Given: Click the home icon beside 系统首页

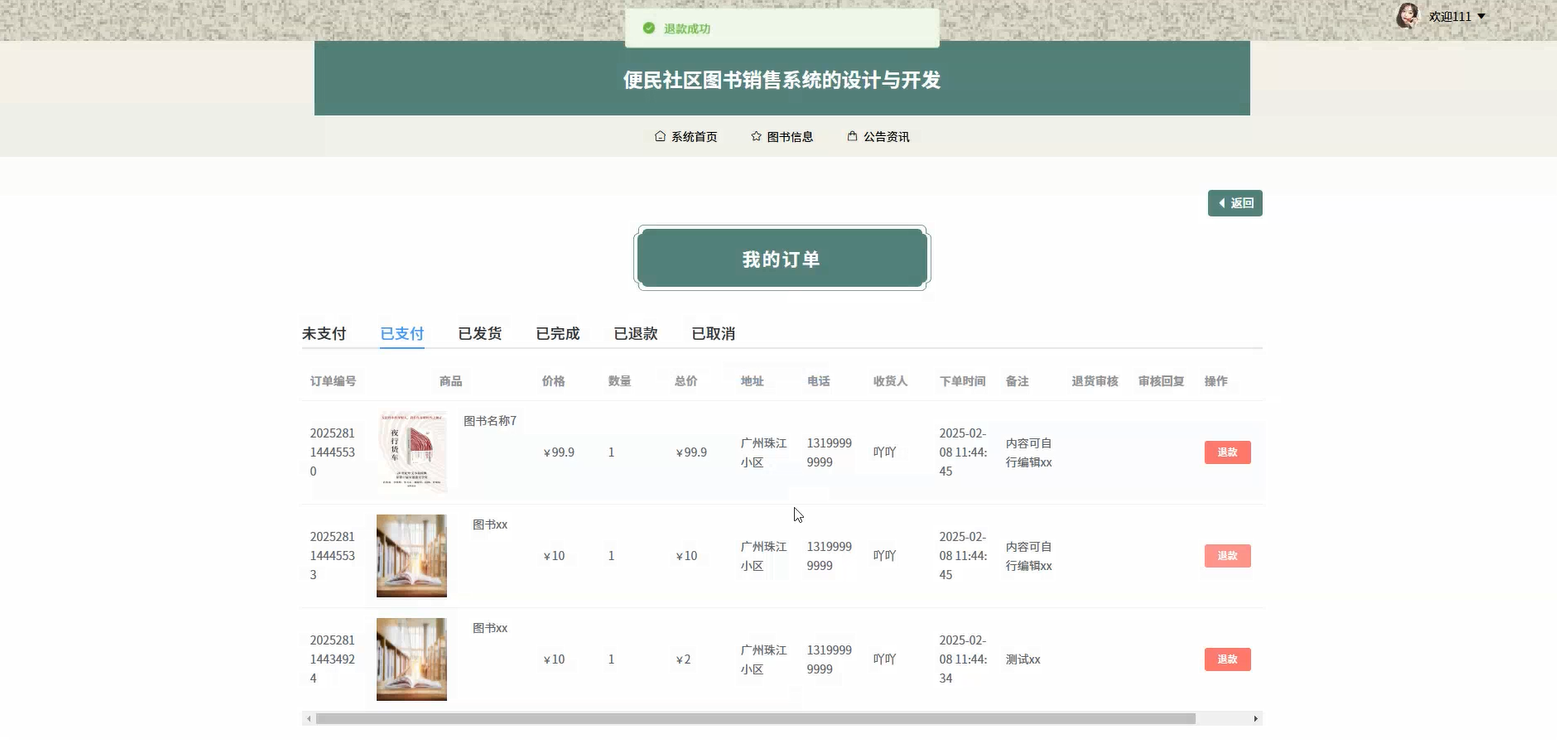Looking at the screenshot, I should coord(659,135).
